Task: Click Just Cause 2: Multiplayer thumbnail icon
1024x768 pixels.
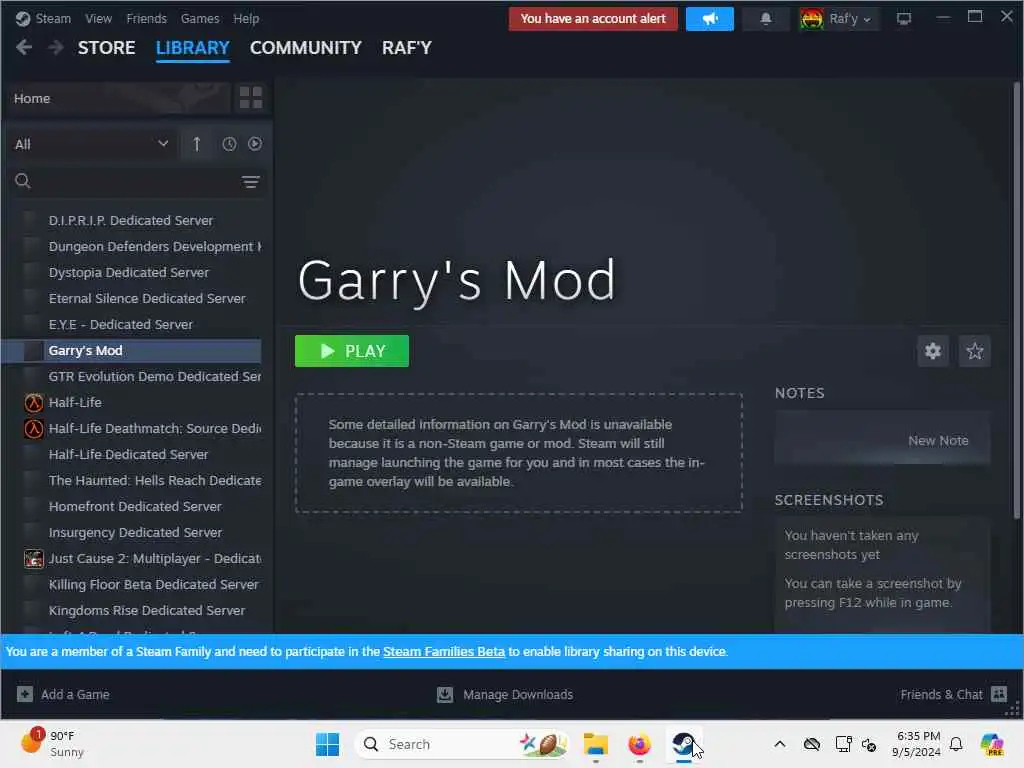Action: point(34,558)
